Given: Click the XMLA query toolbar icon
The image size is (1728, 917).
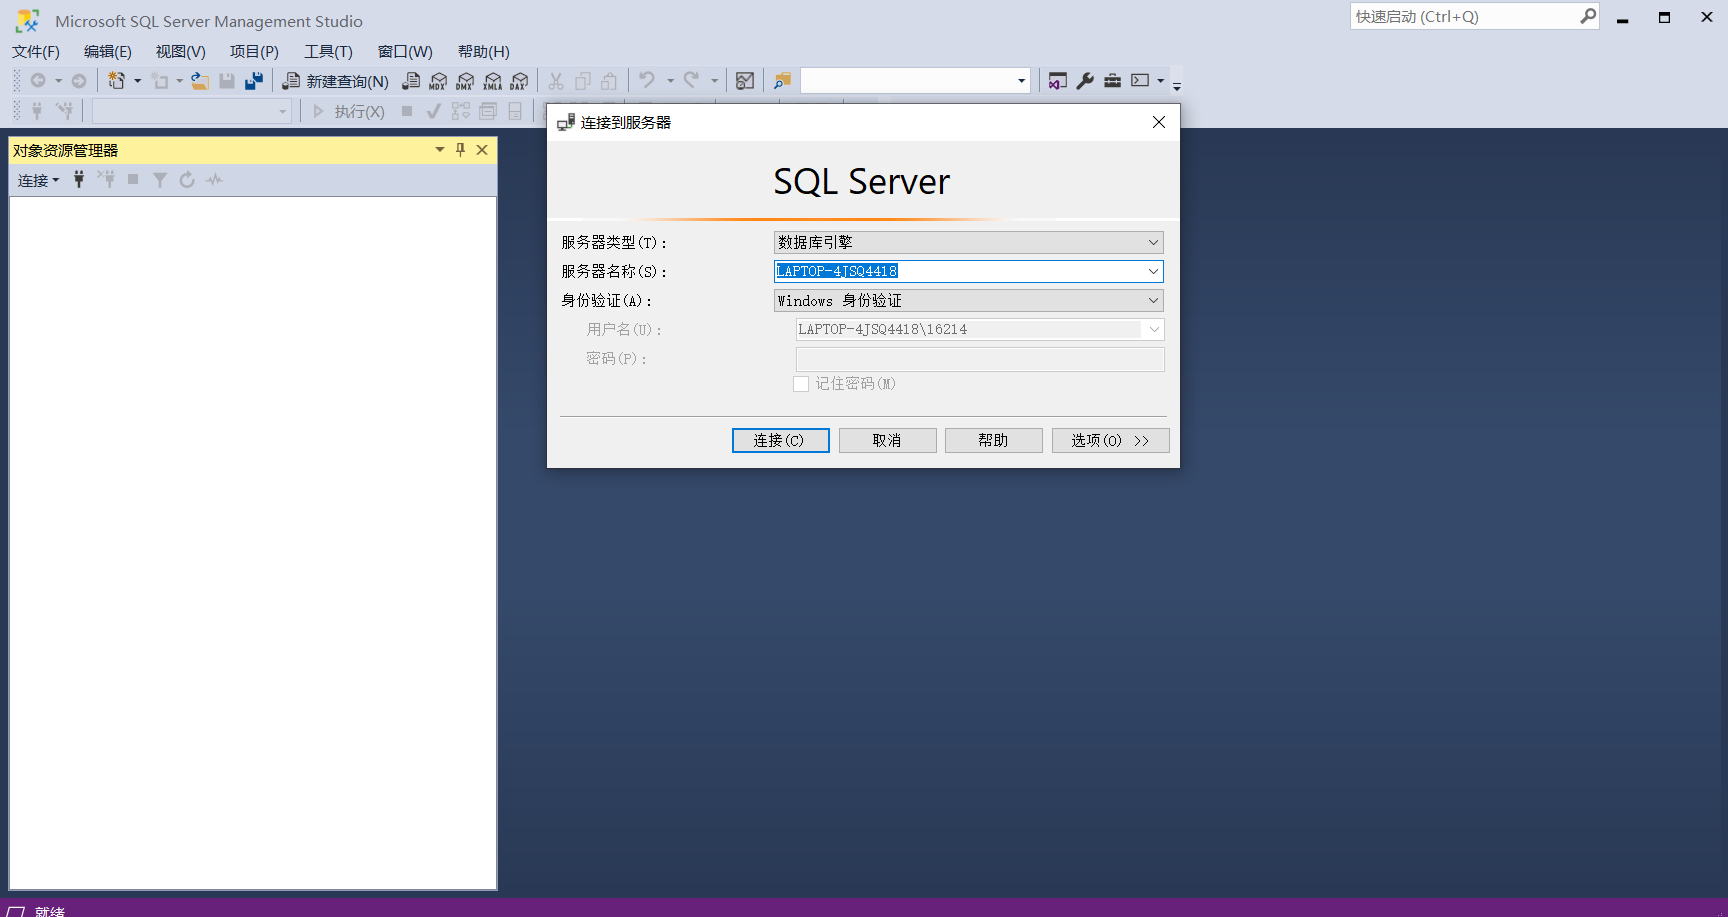Looking at the screenshot, I should point(492,81).
